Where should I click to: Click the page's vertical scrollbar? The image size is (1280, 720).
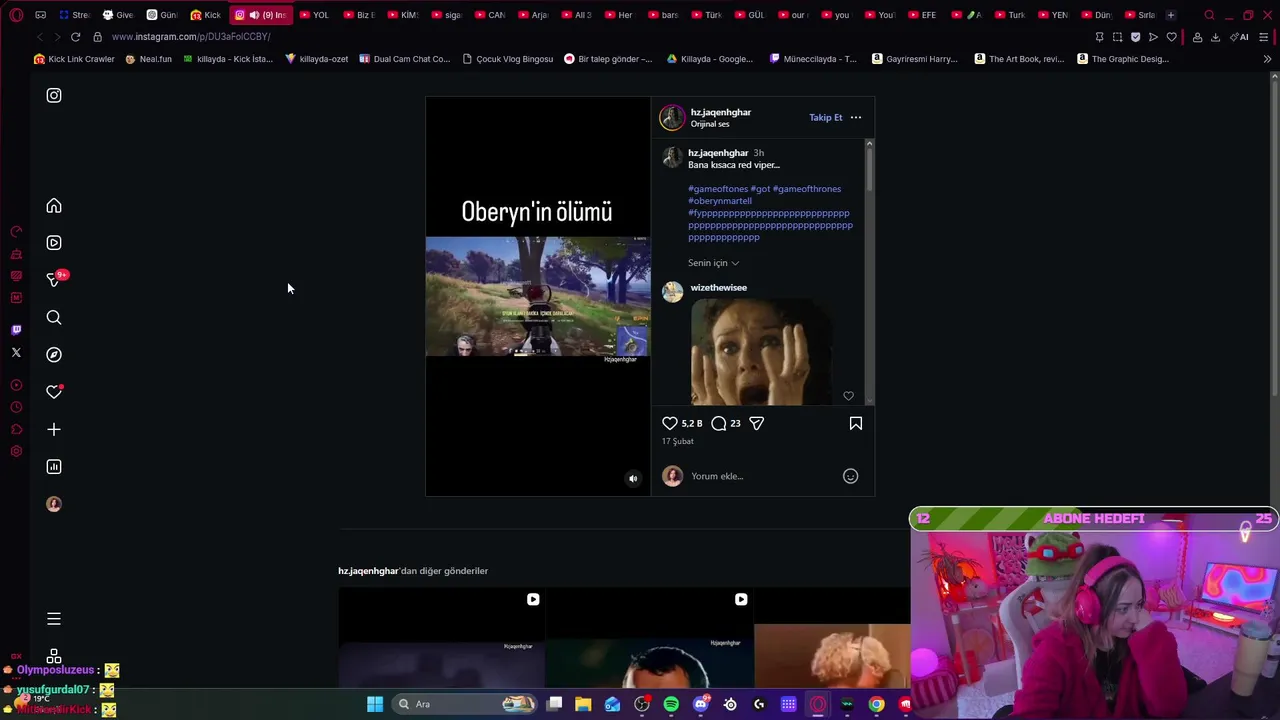click(1274, 240)
